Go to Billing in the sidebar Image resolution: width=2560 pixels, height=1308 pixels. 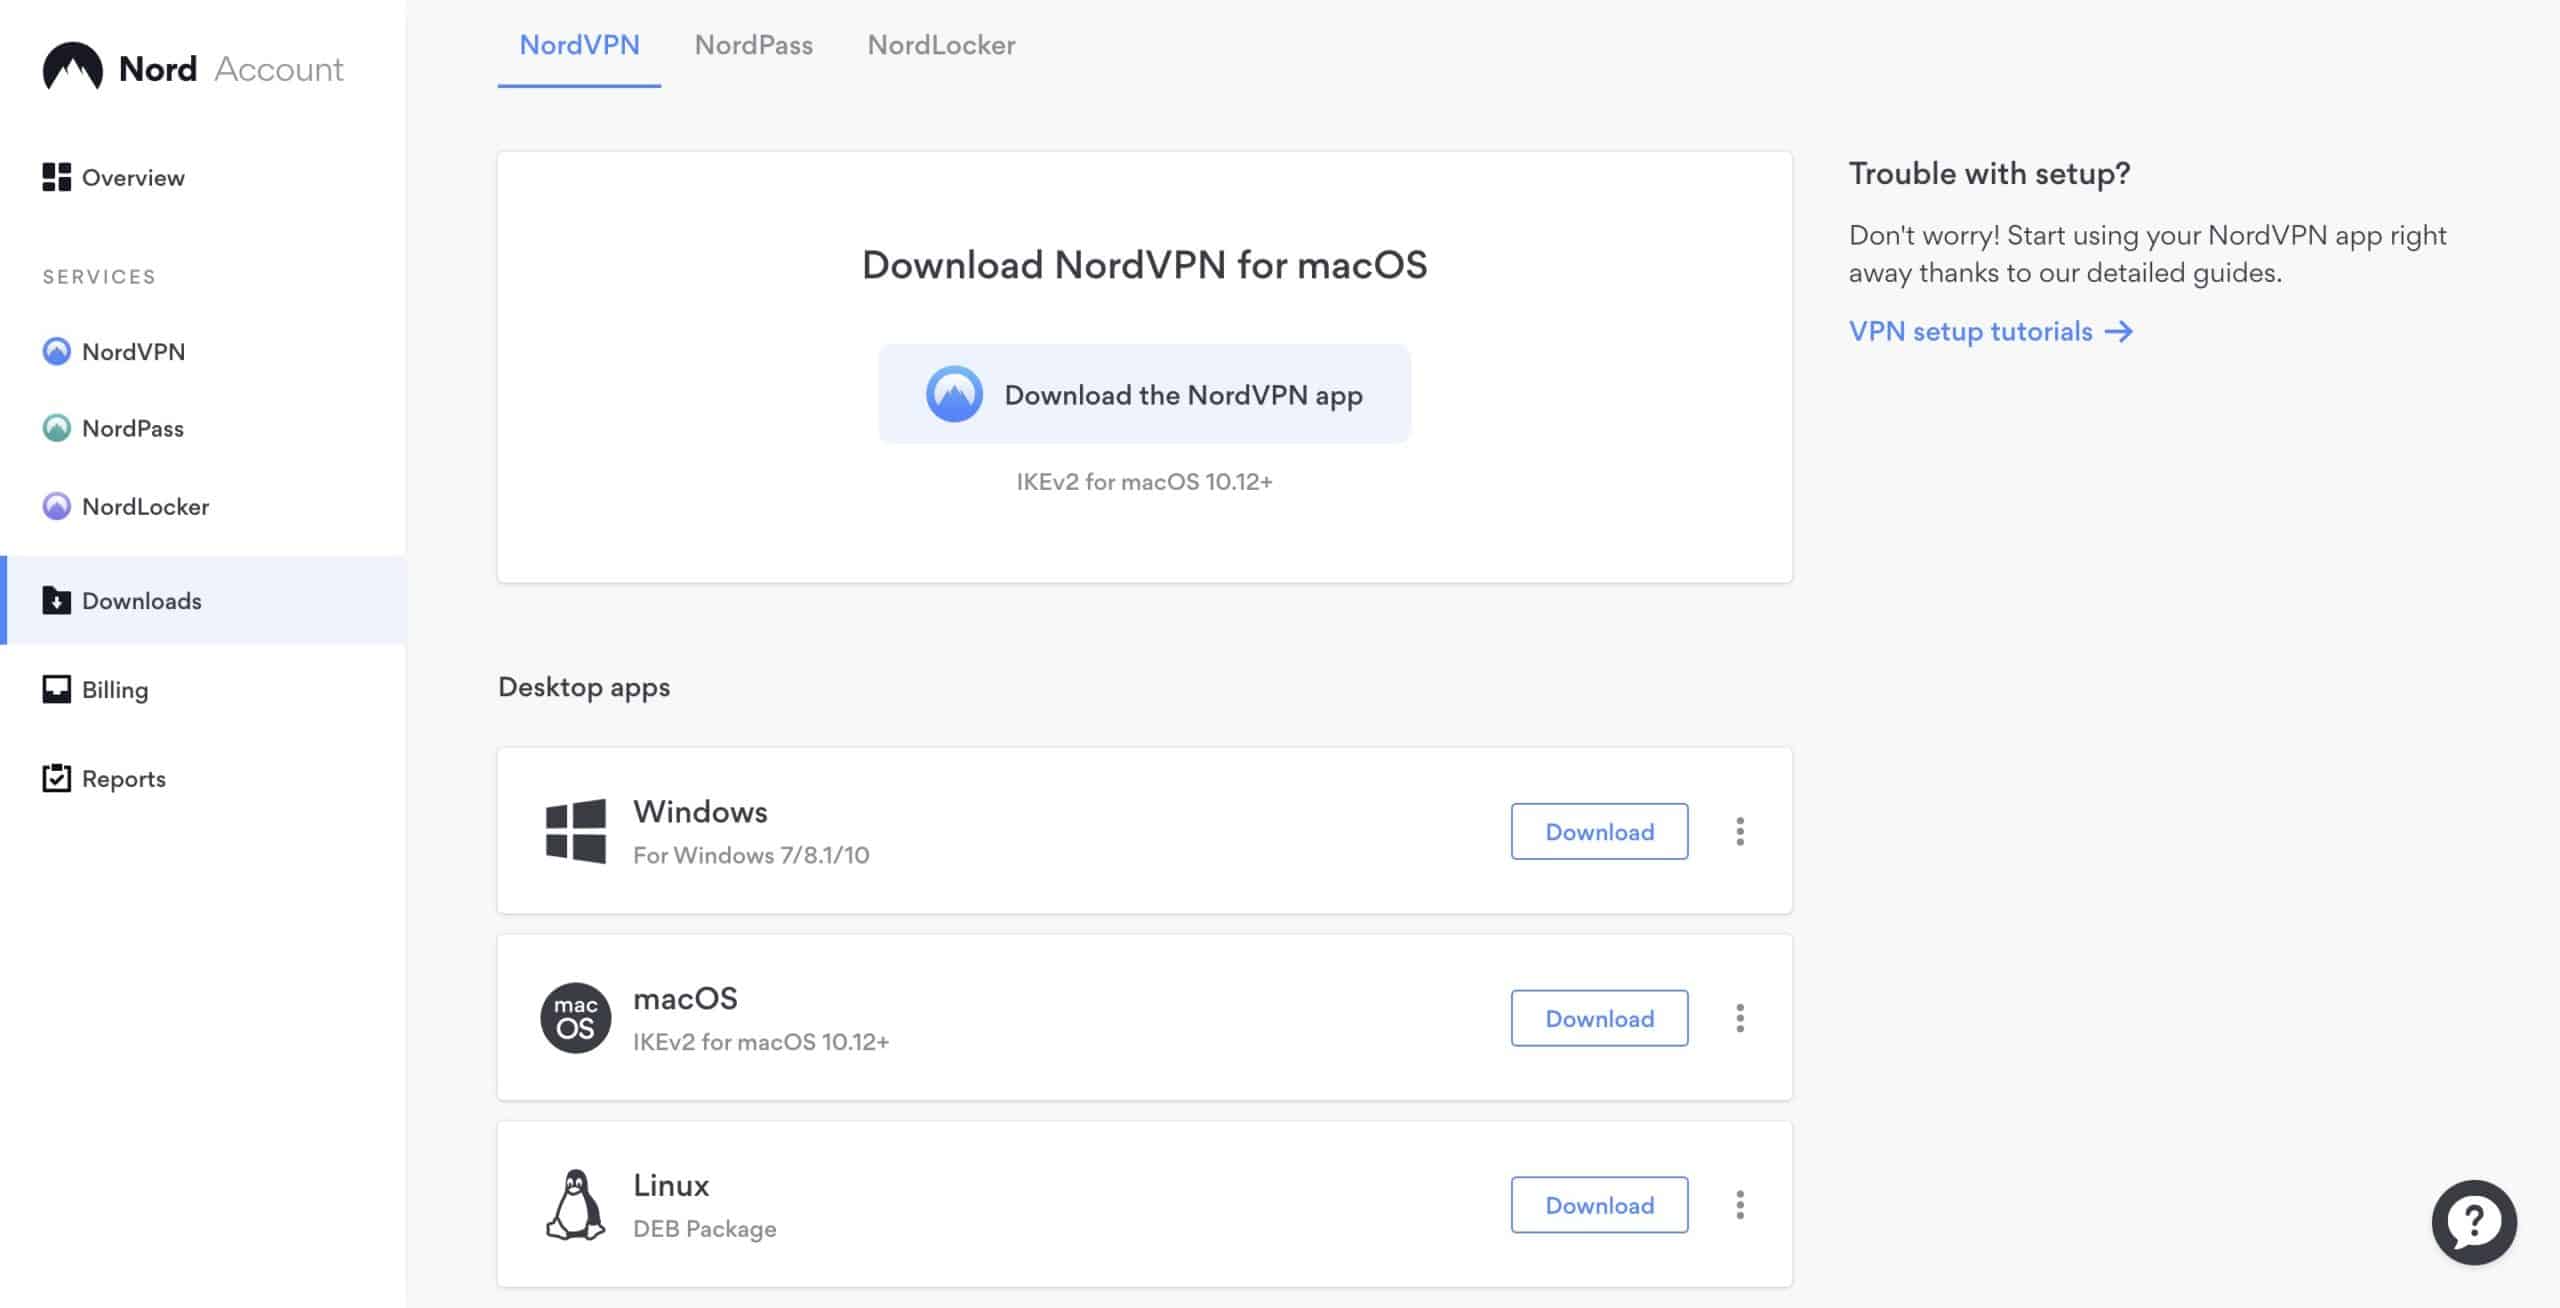(x=203, y=689)
